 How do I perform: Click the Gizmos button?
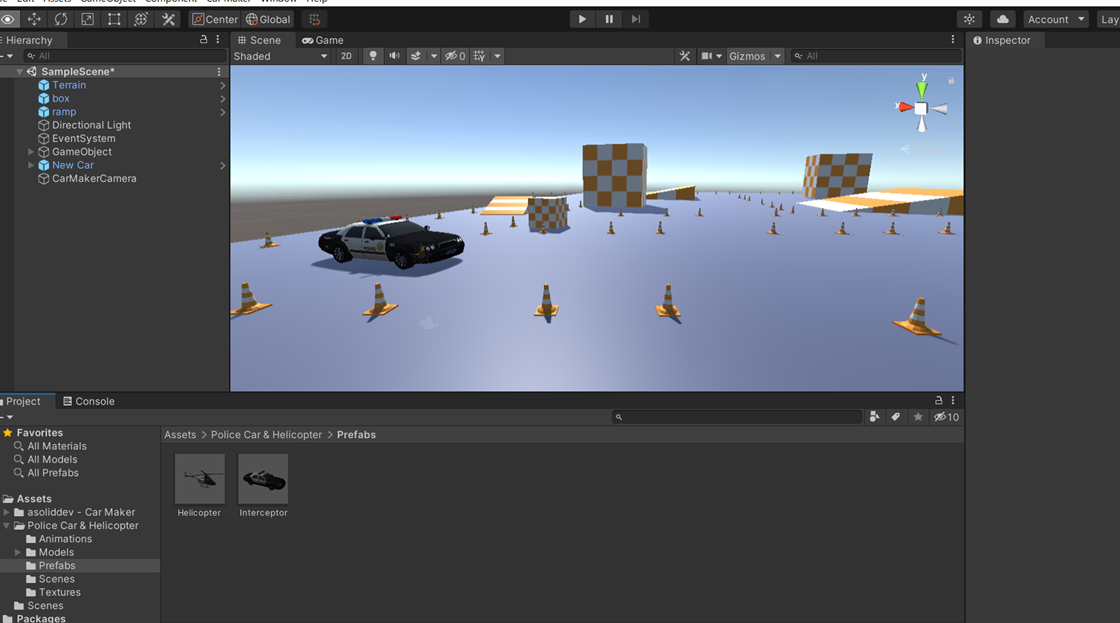[x=747, y=56]
